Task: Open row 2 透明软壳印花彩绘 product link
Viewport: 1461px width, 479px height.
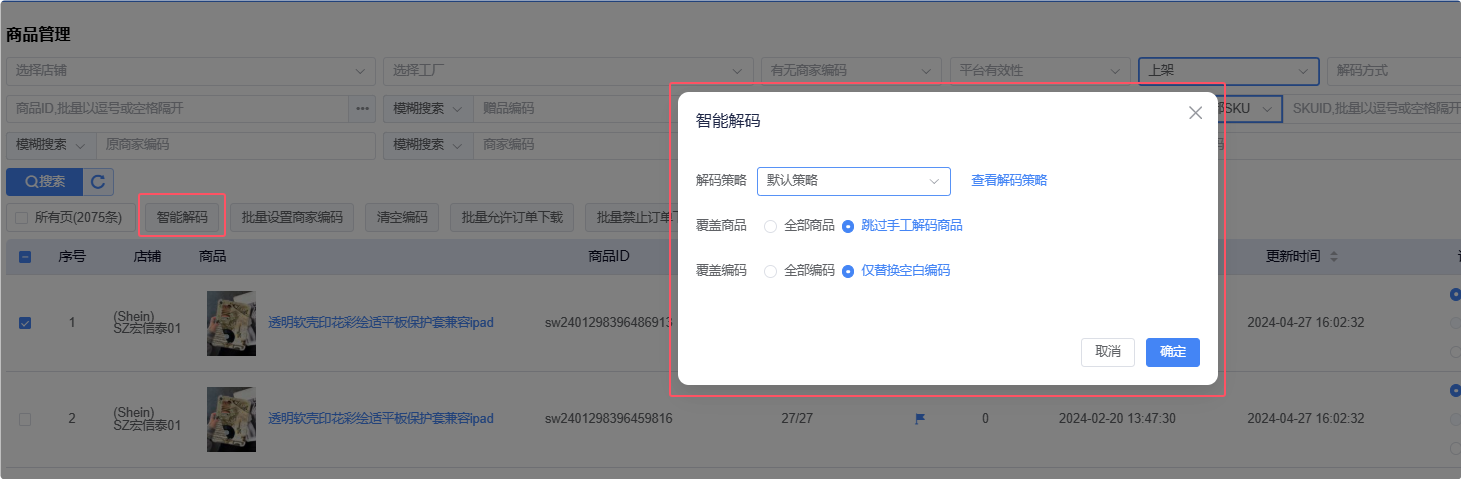Action: (x=381, y=419)
